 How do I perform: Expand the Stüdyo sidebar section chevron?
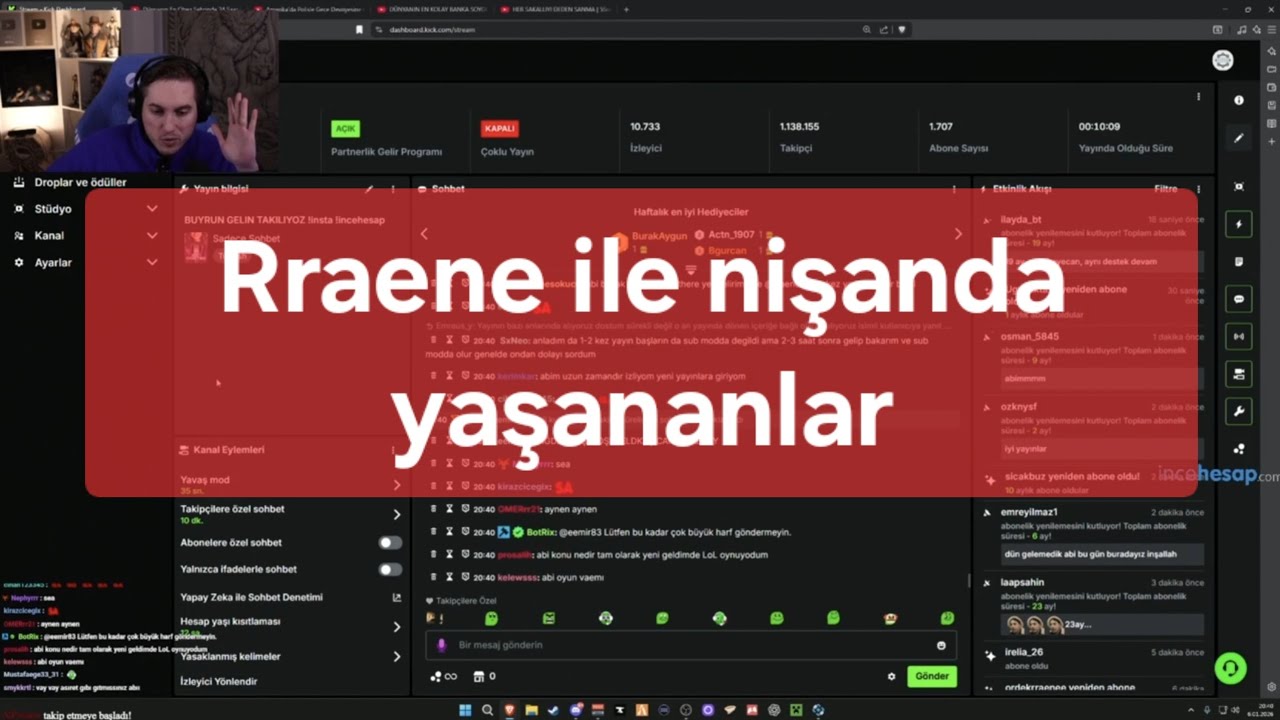coord(152,209)
